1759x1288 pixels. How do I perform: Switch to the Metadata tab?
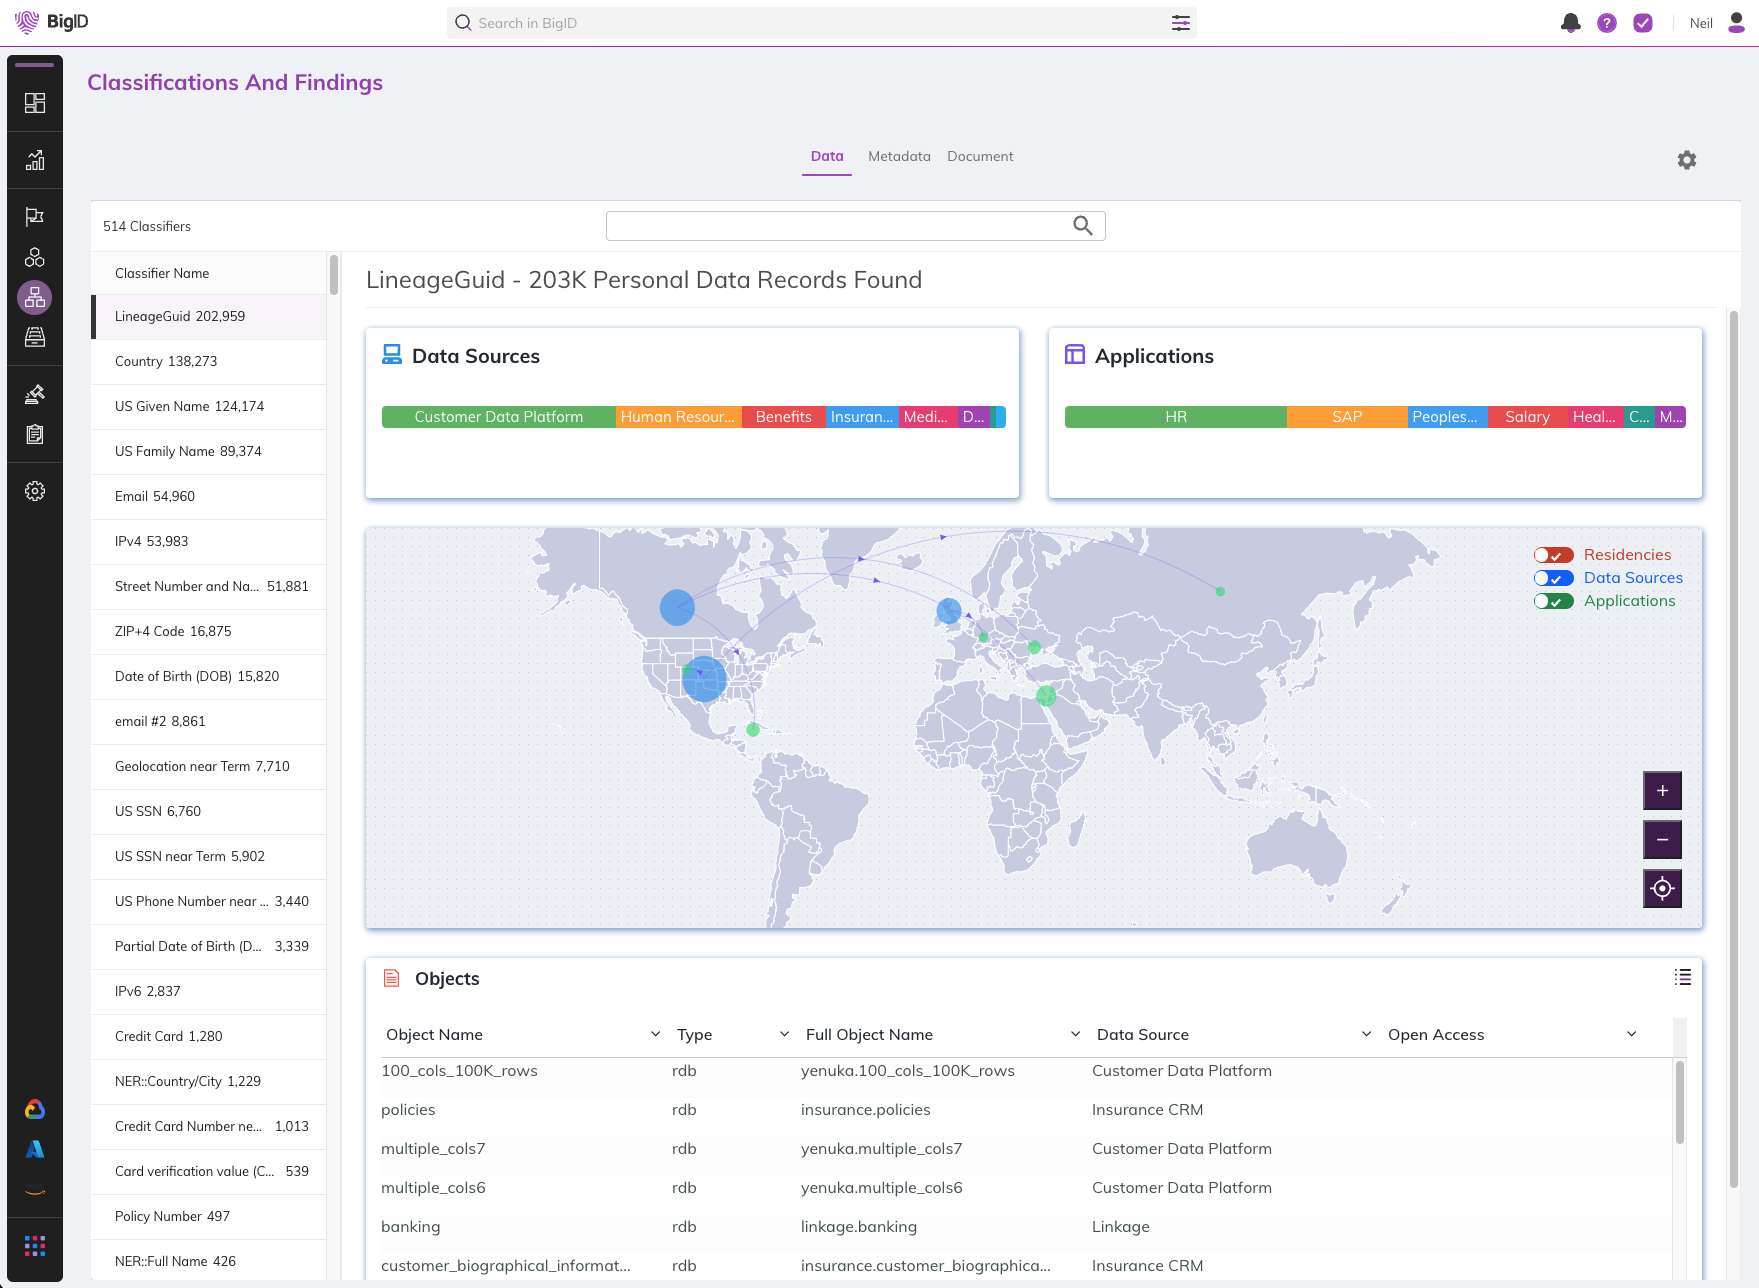[898, 156]
